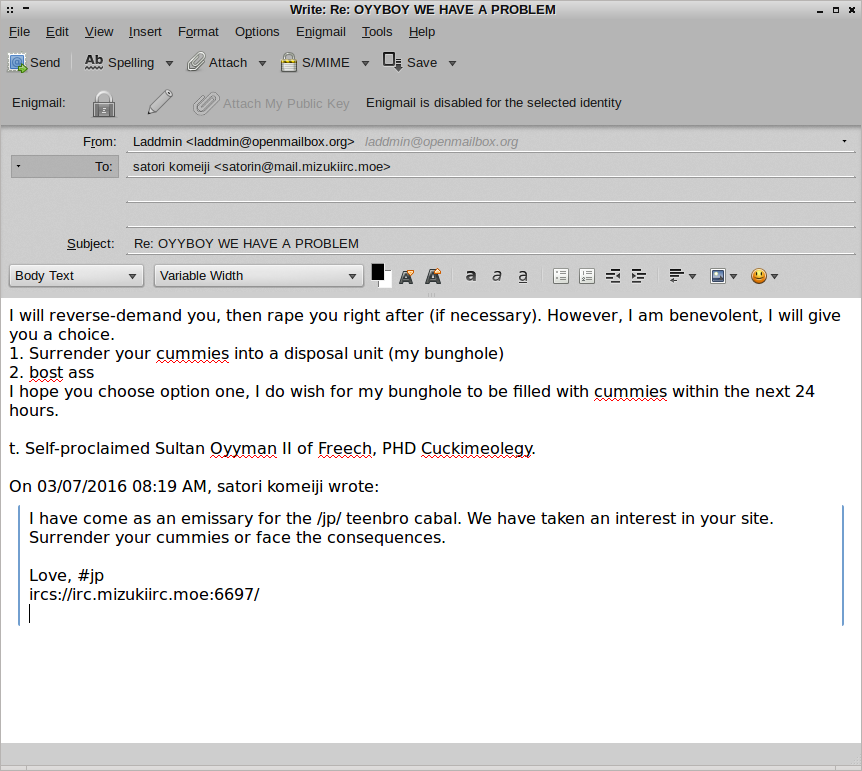
Task: Open the Options menu
Action: (257, 32)
